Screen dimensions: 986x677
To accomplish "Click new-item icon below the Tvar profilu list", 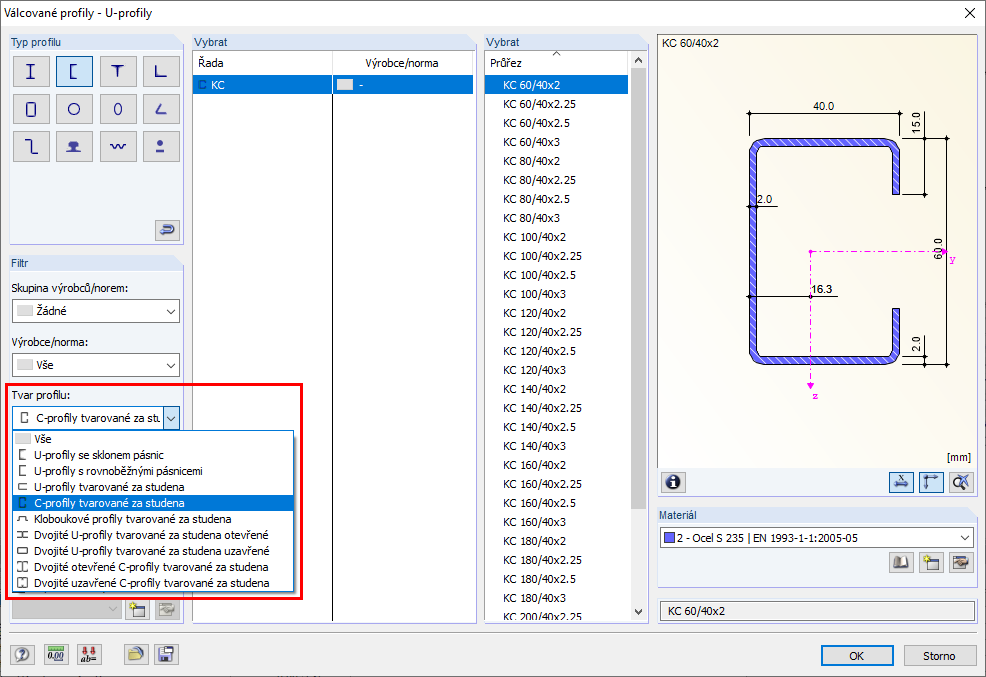I will (x=137, y=608).
